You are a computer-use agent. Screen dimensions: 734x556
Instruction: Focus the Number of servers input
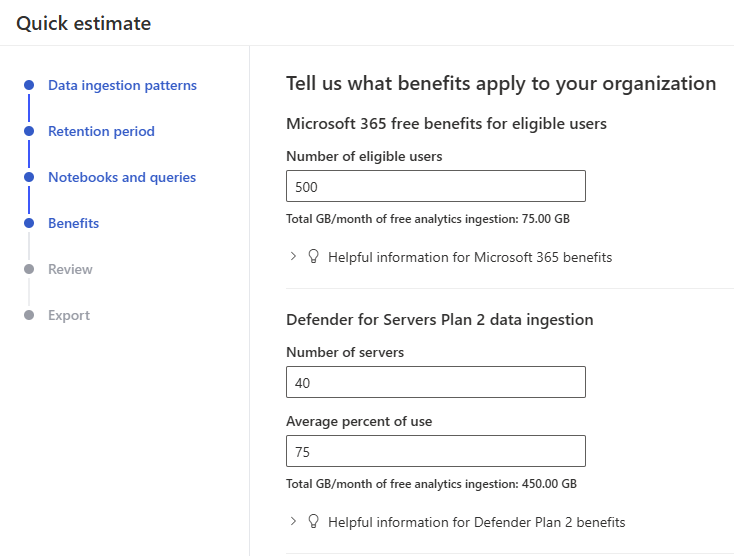pyautogui.click(x=435, y=382)
